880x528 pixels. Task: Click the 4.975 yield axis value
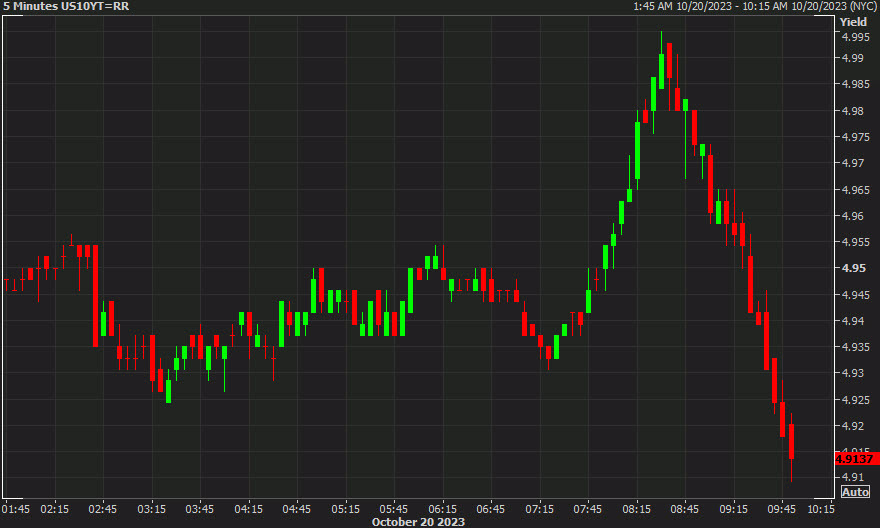[855, 137]
